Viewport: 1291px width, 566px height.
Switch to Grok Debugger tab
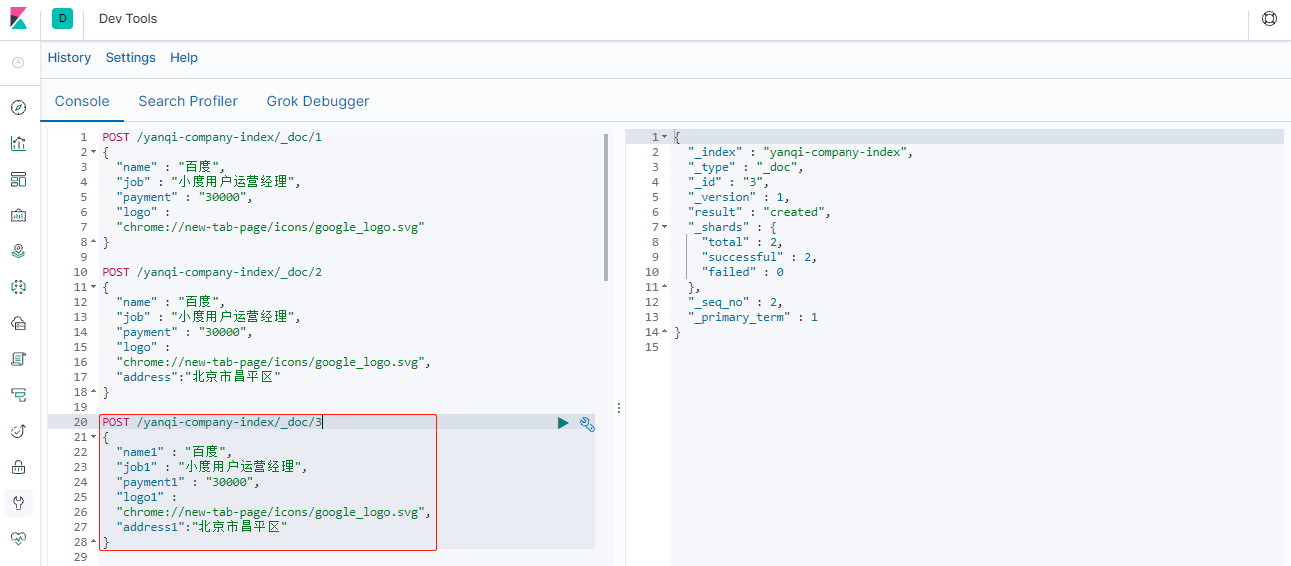[318, 101]
